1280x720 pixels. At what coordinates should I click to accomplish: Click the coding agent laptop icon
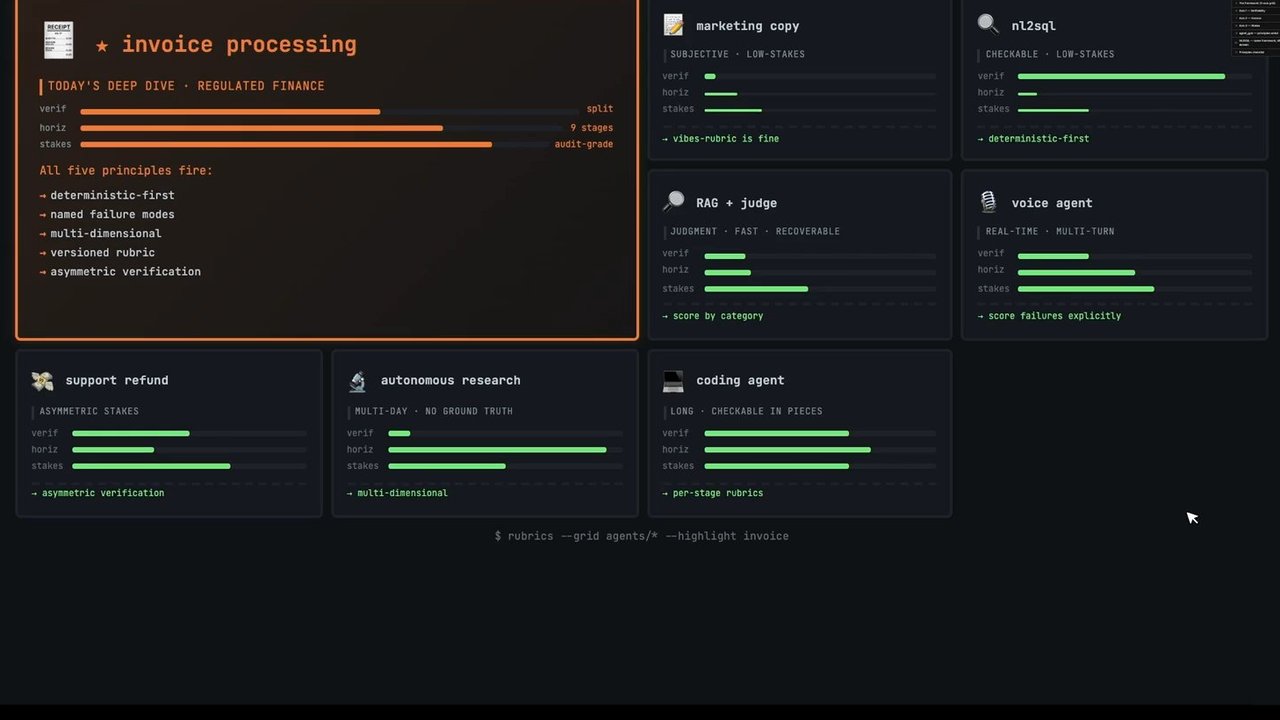pos(673,380)
